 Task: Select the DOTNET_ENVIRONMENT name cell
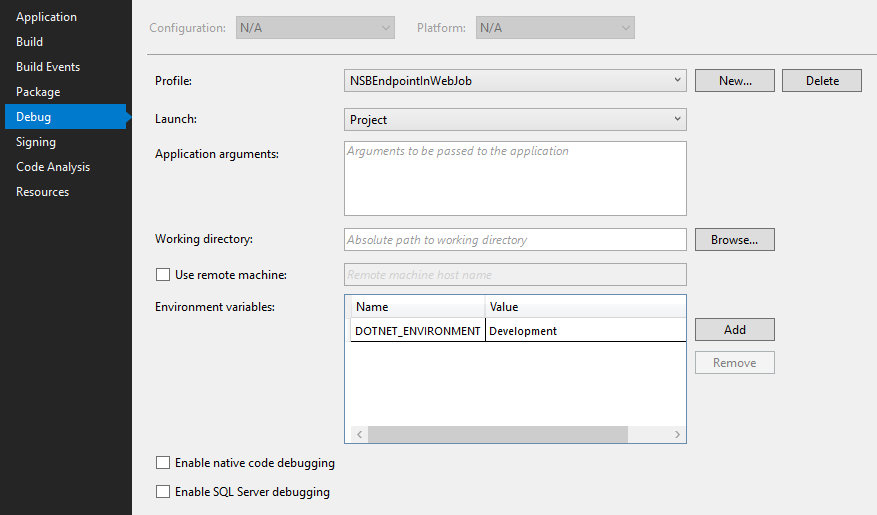click(418, 330)
